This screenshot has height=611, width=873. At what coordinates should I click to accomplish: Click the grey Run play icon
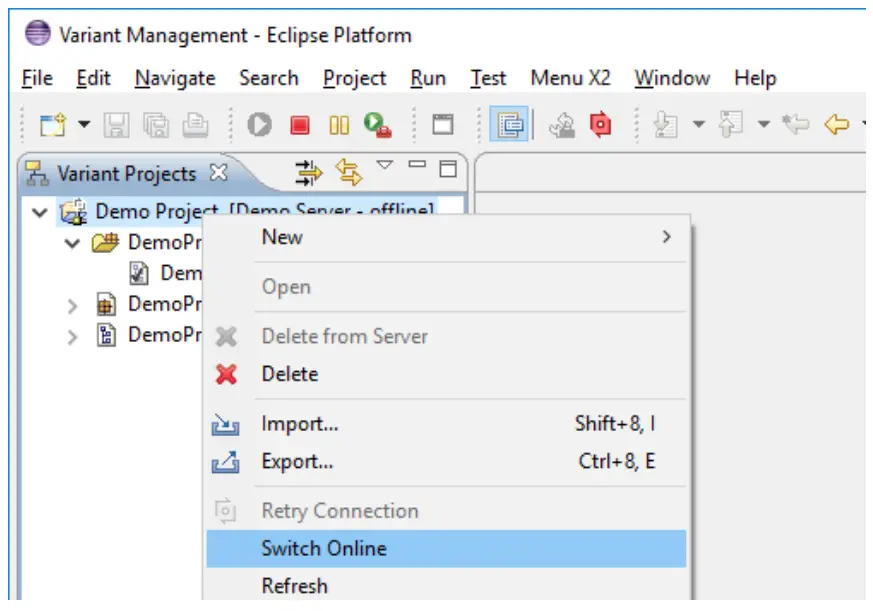pyautogui.click(x=259, y=124)
